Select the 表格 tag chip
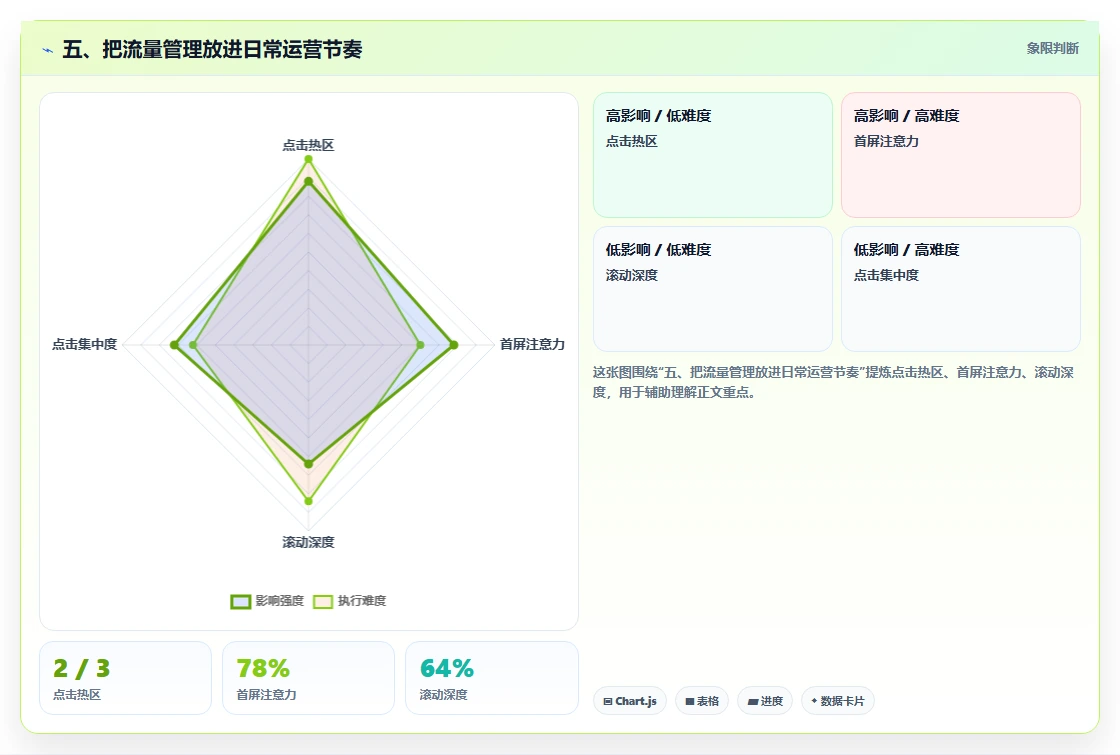The width and height of the screenshot is (1120, 755). pyautogui.click(x=702, y=701)
